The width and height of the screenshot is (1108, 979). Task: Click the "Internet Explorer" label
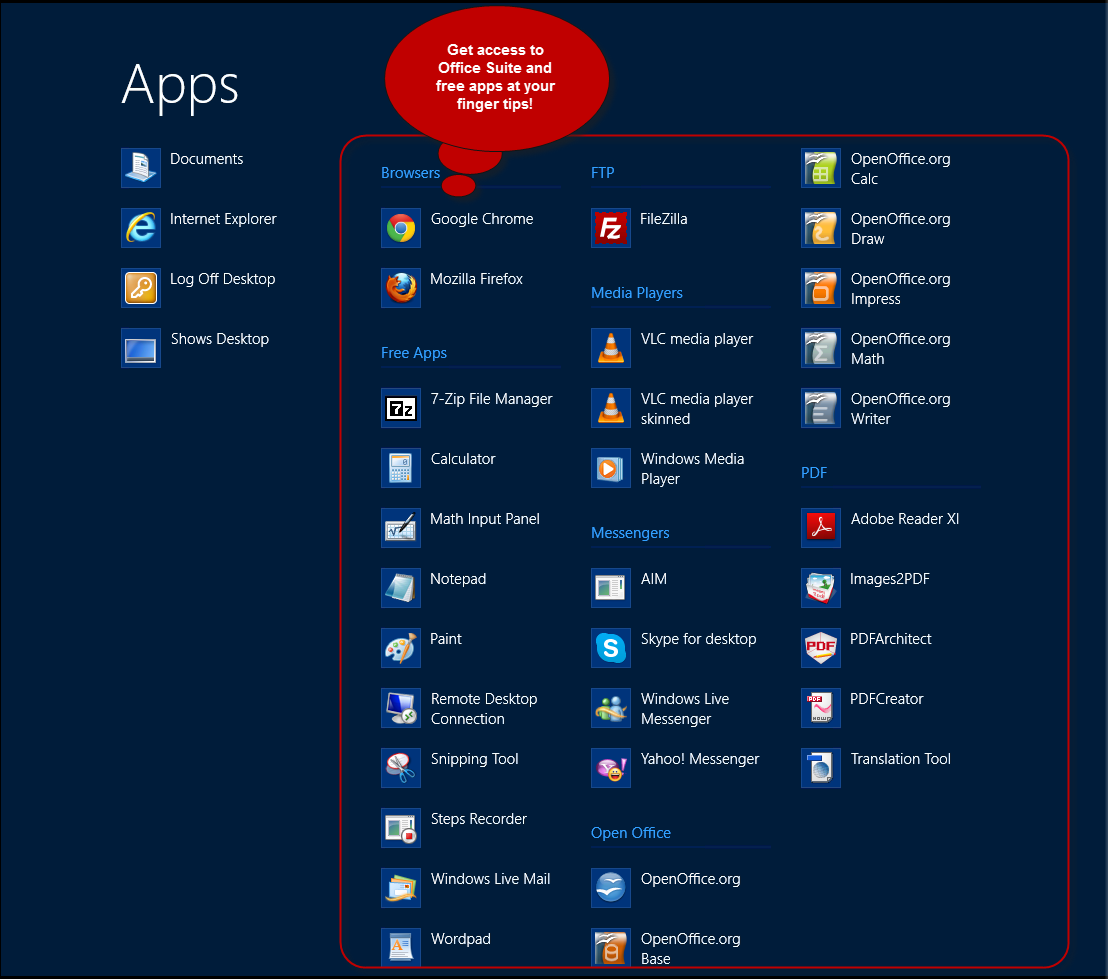[x=223, y=219]
